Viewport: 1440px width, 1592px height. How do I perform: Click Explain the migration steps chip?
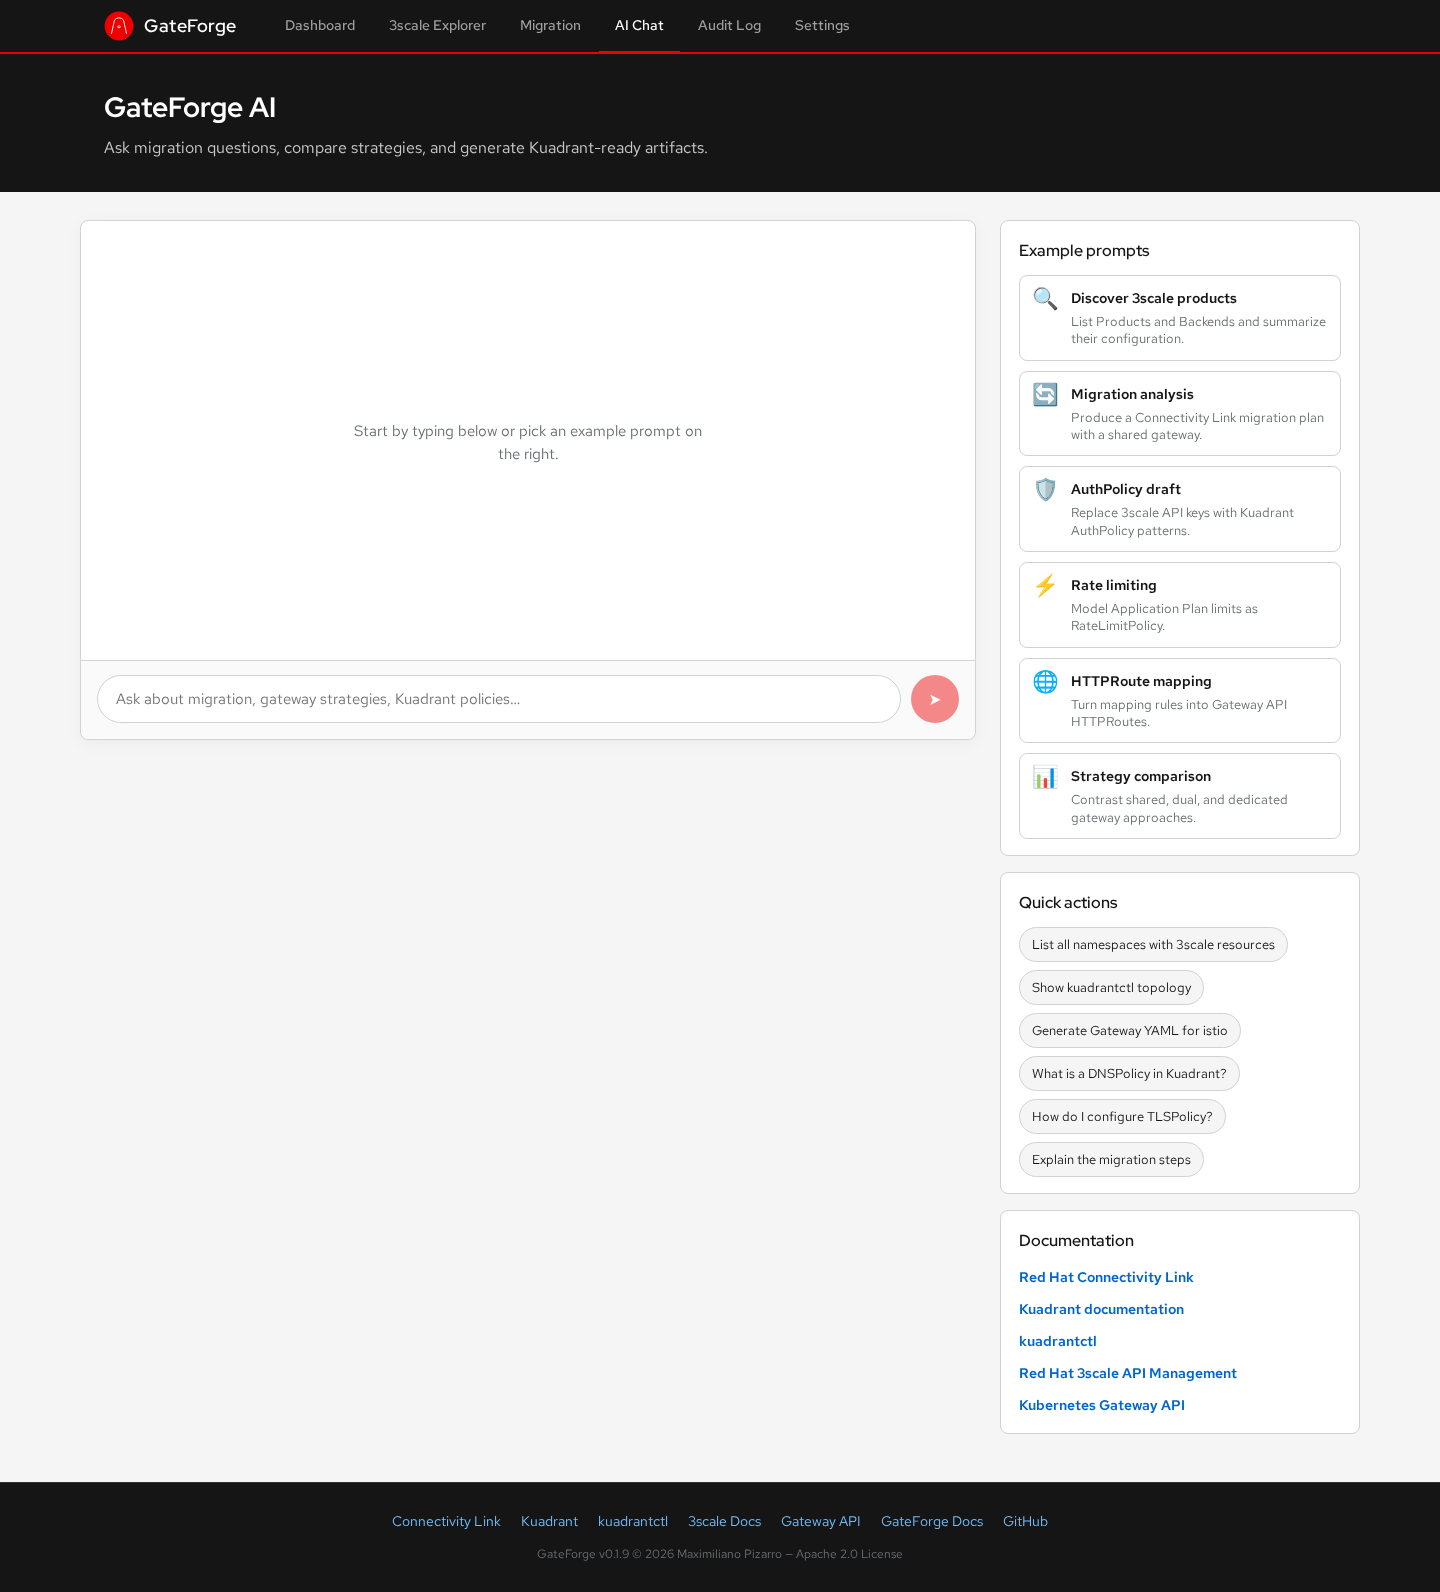coord(1111,1159)
